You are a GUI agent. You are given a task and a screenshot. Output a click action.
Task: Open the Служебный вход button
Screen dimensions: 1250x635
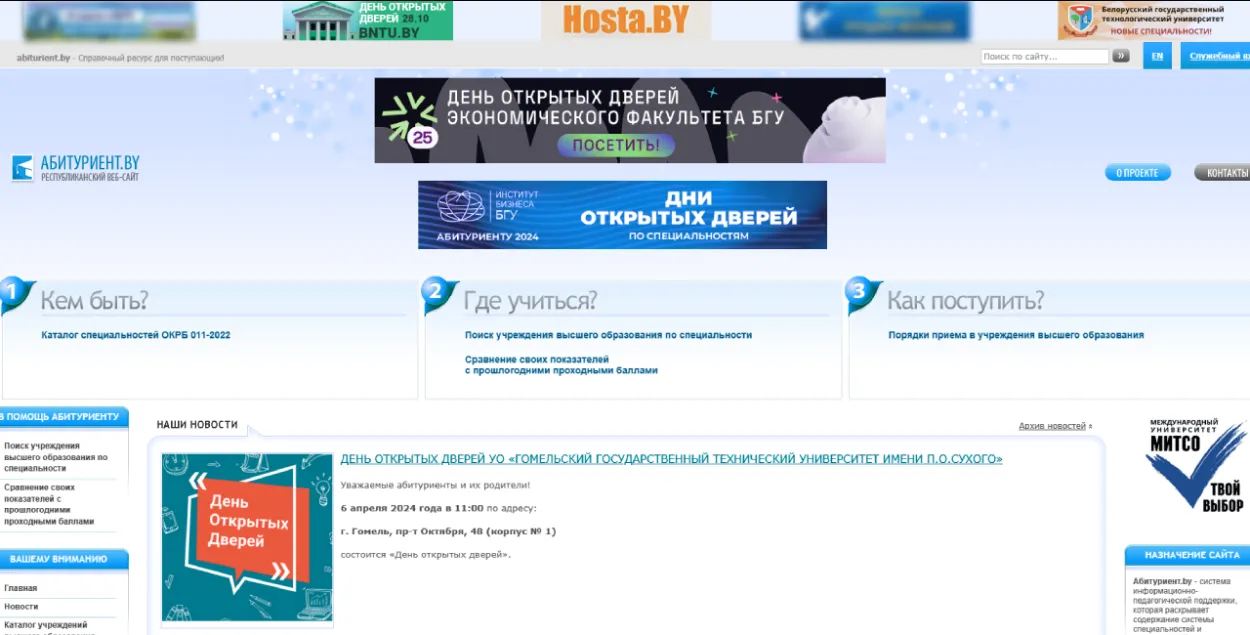tap(1215, 56)
